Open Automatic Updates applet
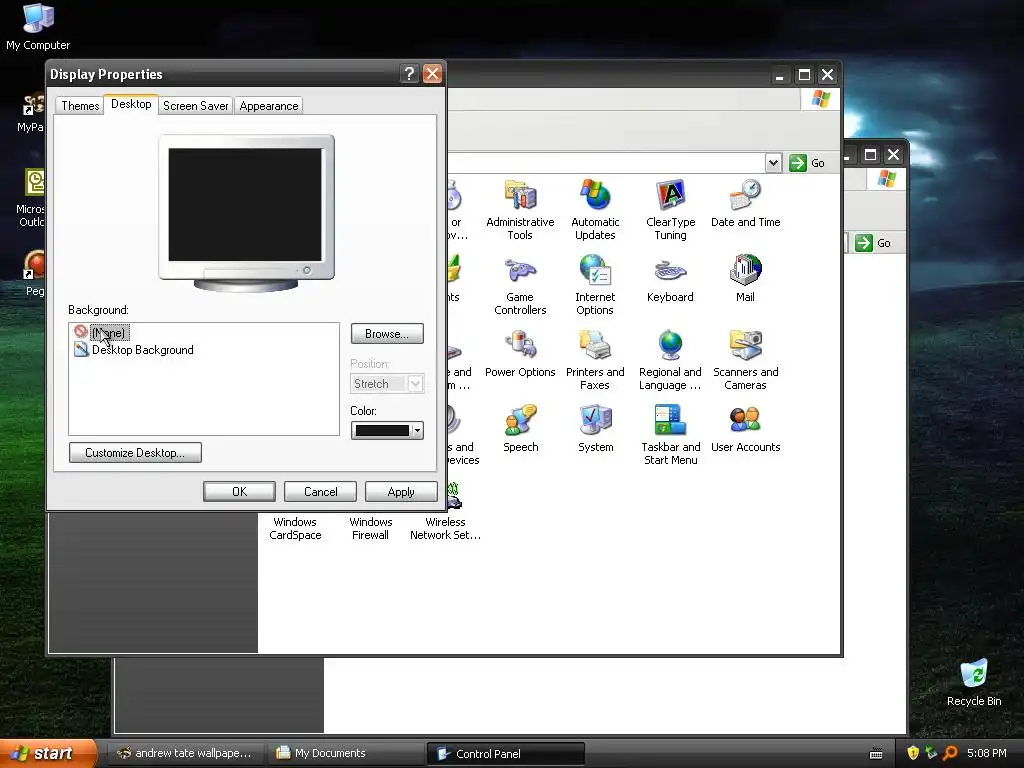1024x768 pixels. 595,209
